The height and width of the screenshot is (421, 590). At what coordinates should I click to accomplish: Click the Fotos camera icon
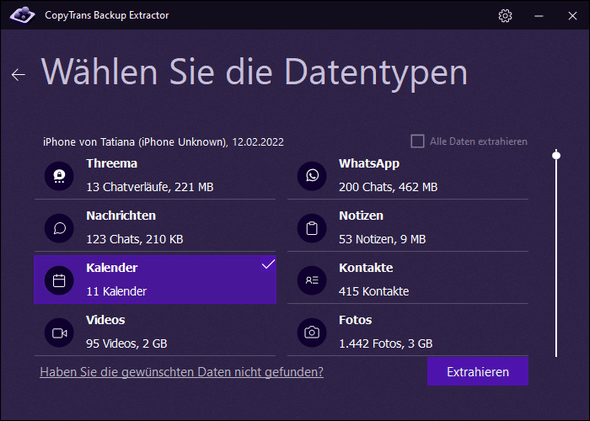click(312, 333)
